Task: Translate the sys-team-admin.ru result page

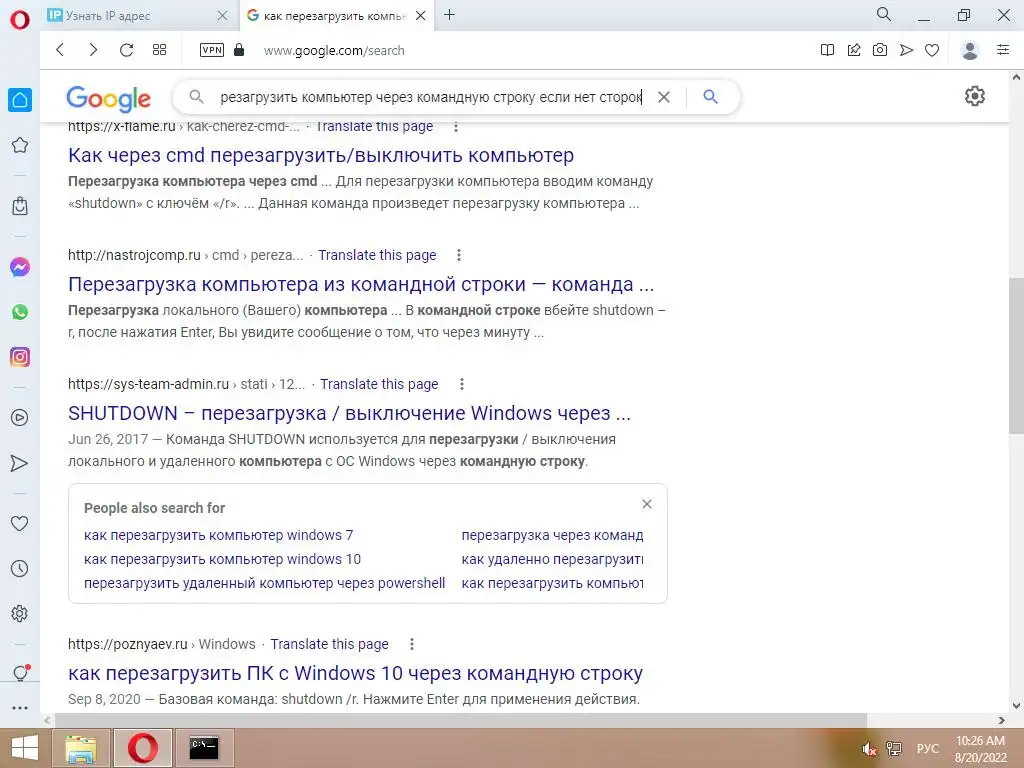Action: 379,384
